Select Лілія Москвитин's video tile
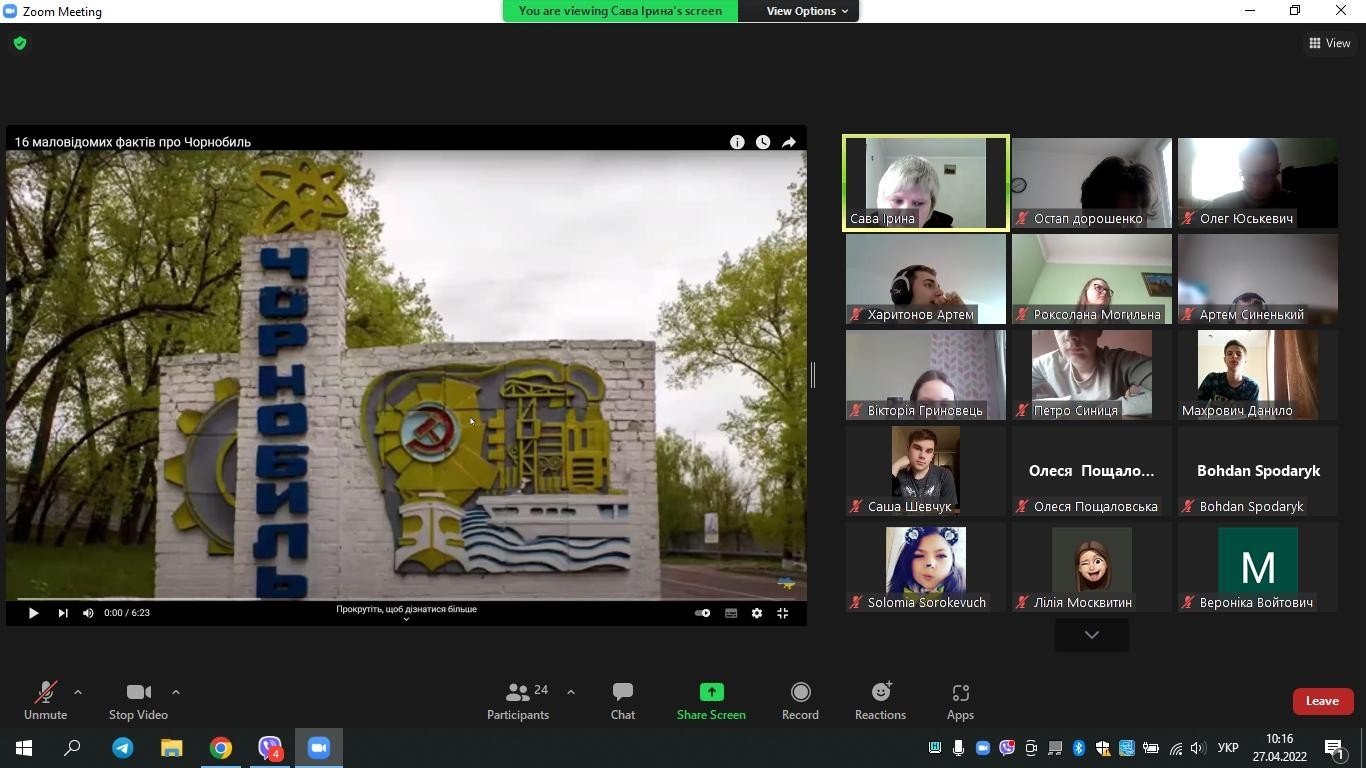1366x768 pixels. 1092,567
